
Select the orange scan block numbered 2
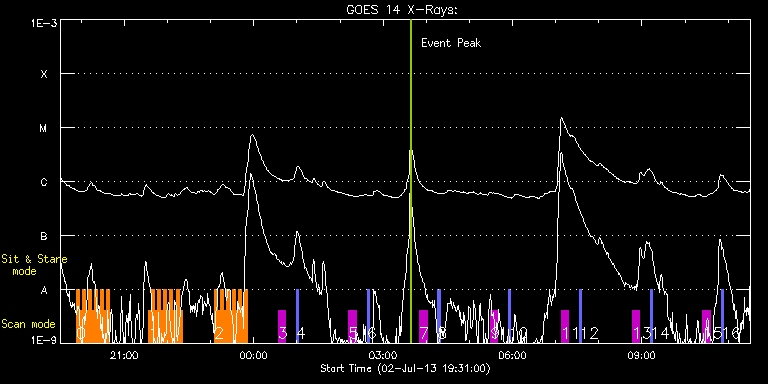pyautogui.click(x=231, y=316)
